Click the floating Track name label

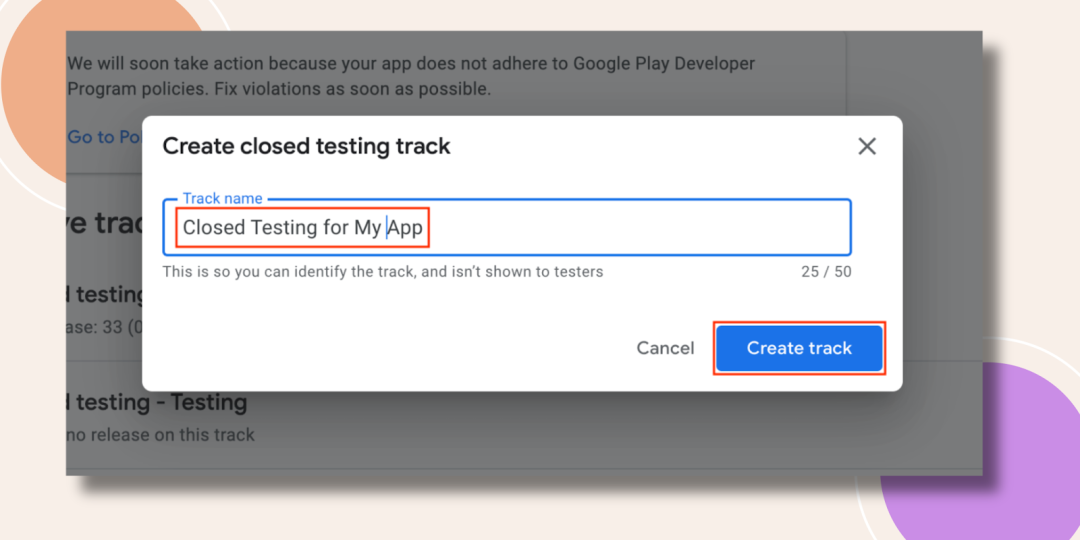[222, 199]
